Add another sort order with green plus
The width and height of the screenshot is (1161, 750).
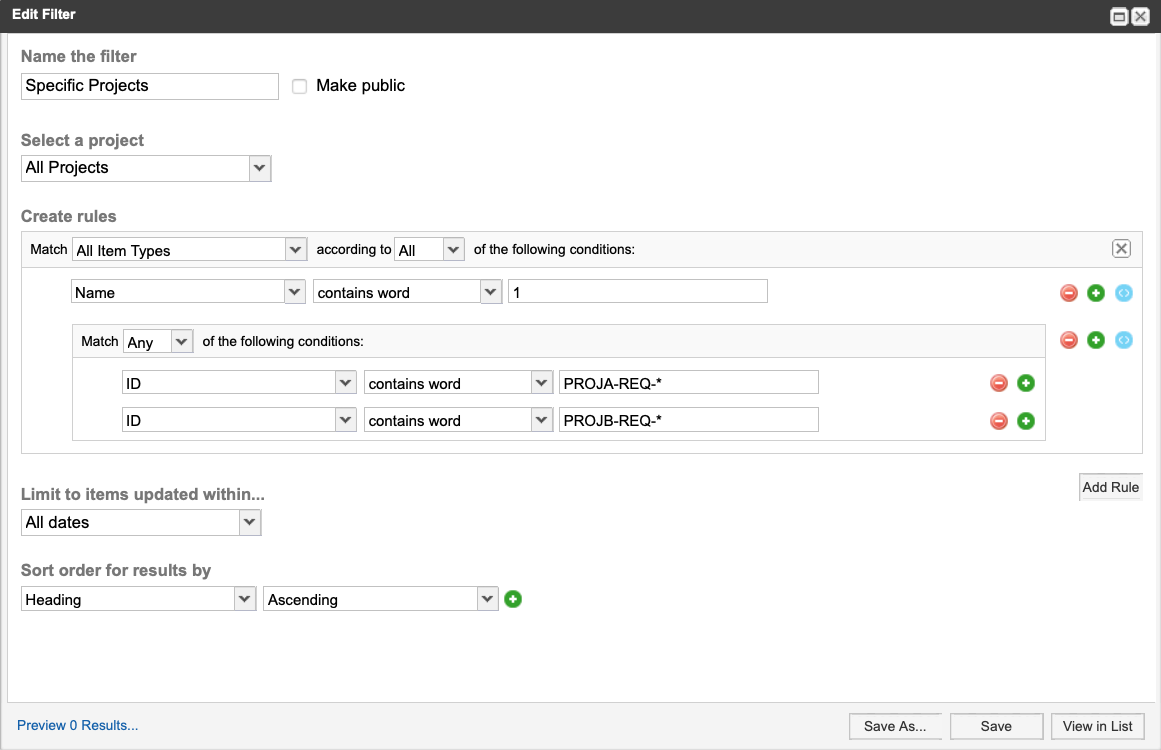[x=512, y=599]
